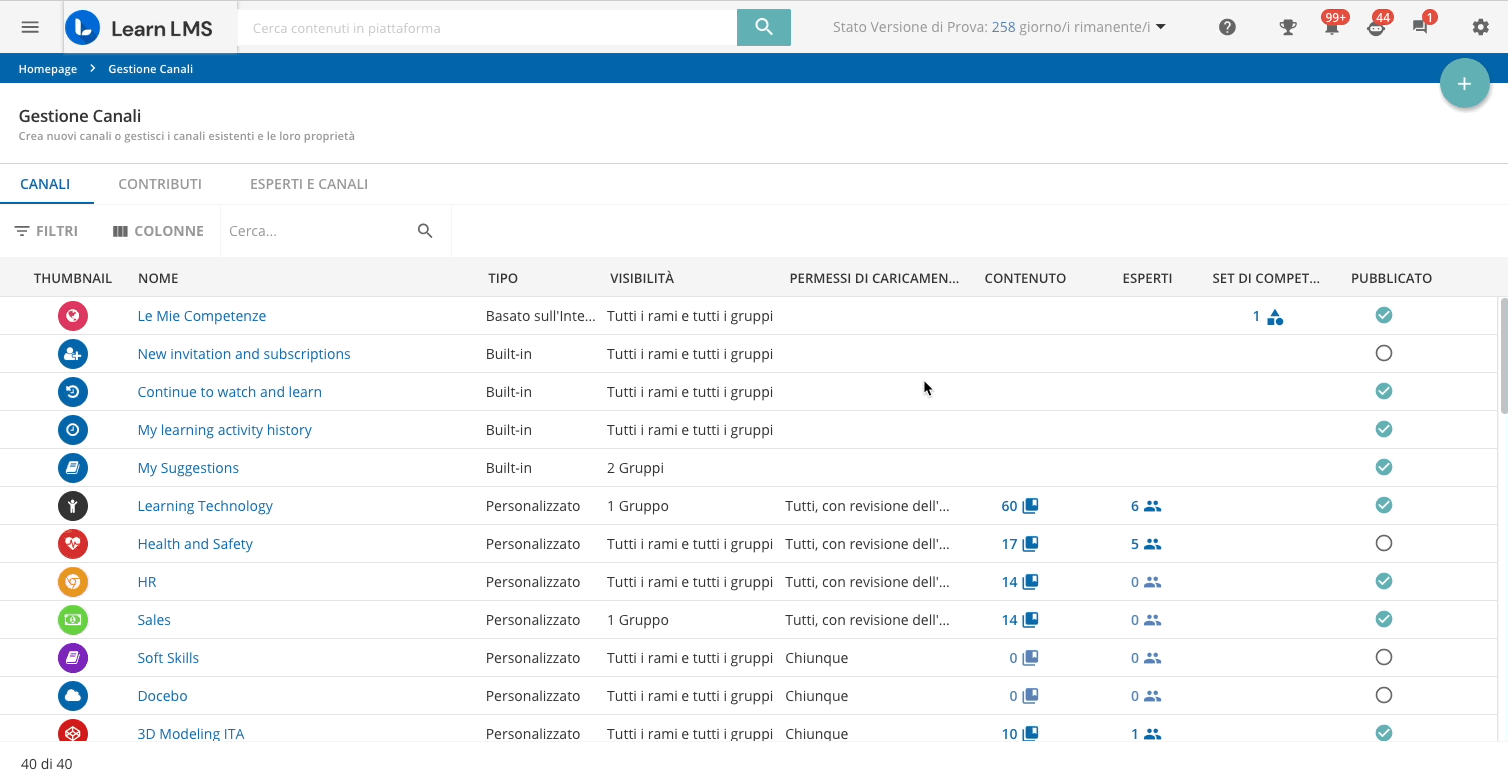Open the 14 contents of Sales channel

1020,620
